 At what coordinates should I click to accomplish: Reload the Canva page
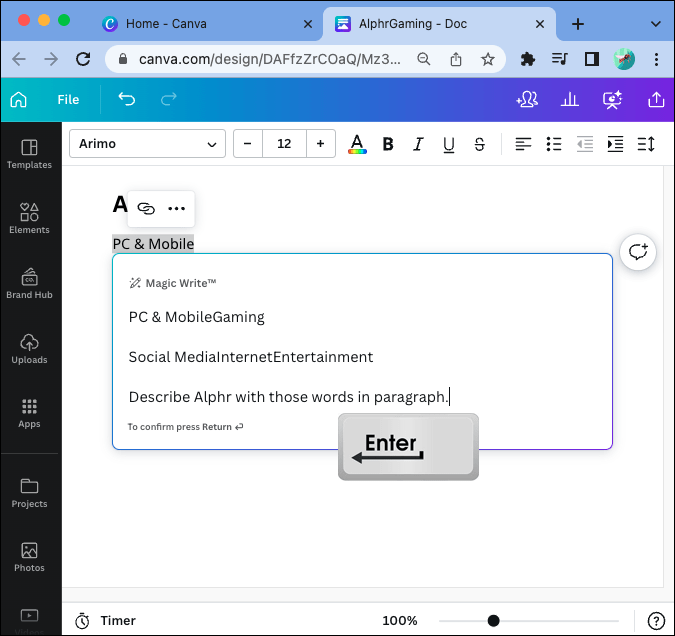(x=83, y=59)
